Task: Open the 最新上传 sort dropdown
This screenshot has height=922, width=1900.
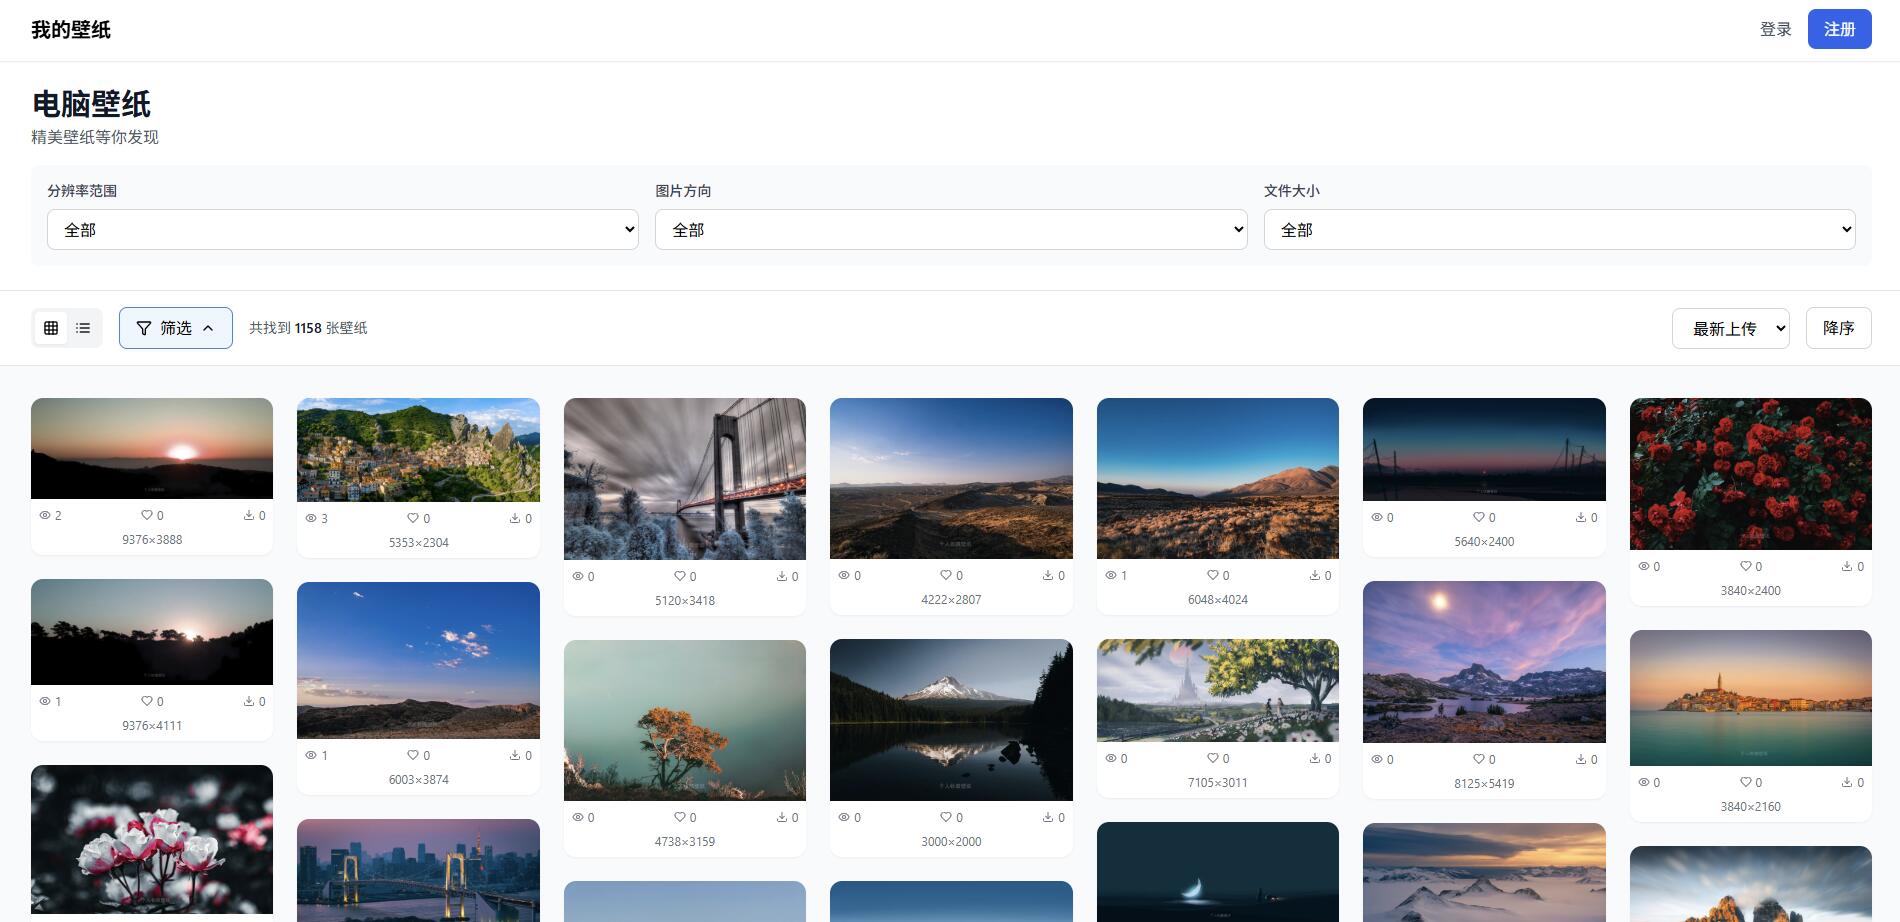Action: [1730, 328]
